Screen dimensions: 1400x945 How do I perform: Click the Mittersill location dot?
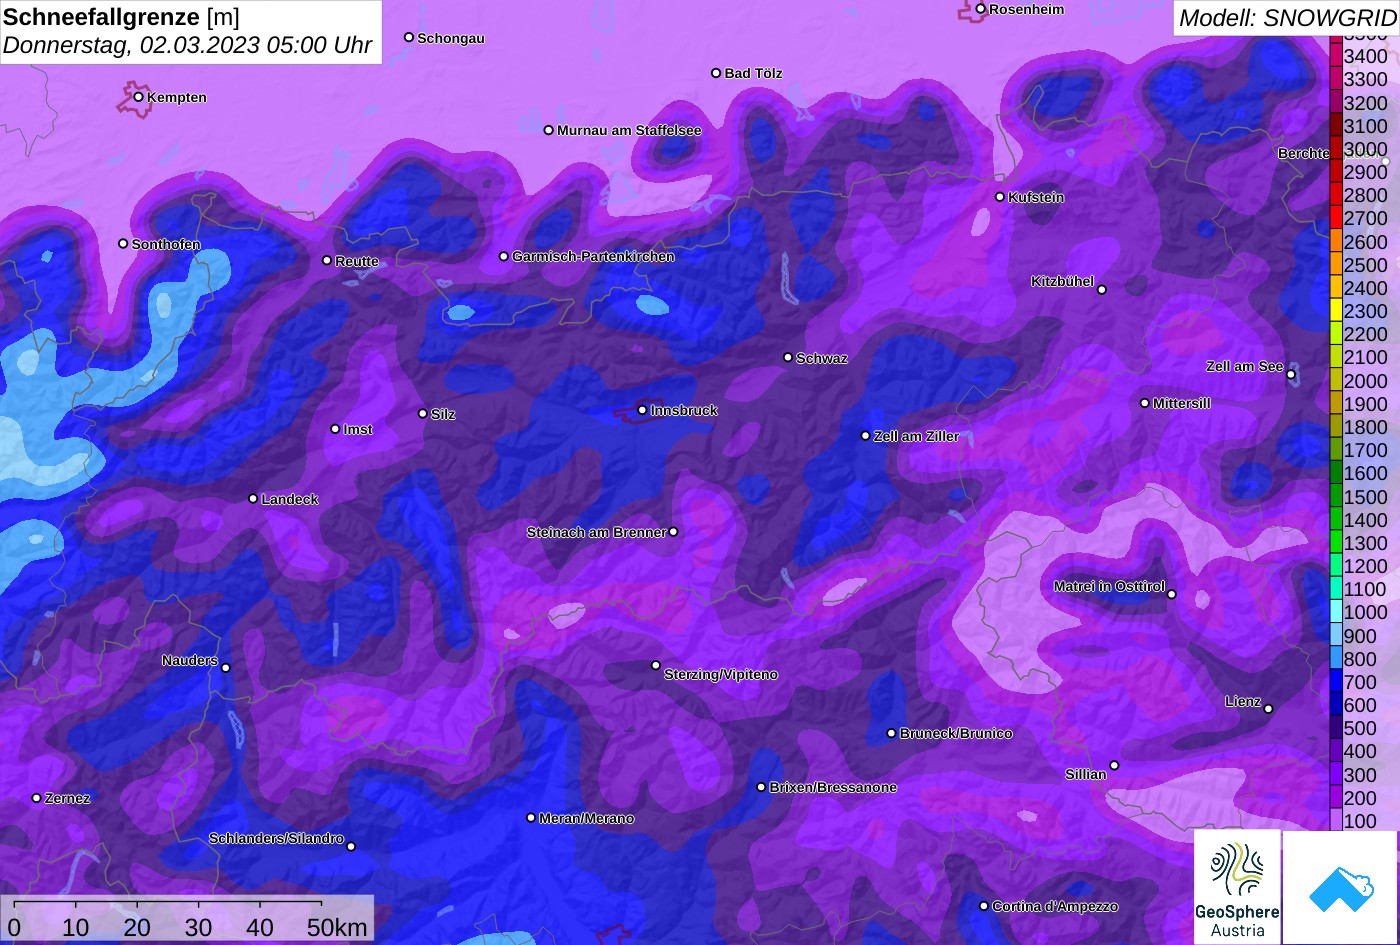1145,403
